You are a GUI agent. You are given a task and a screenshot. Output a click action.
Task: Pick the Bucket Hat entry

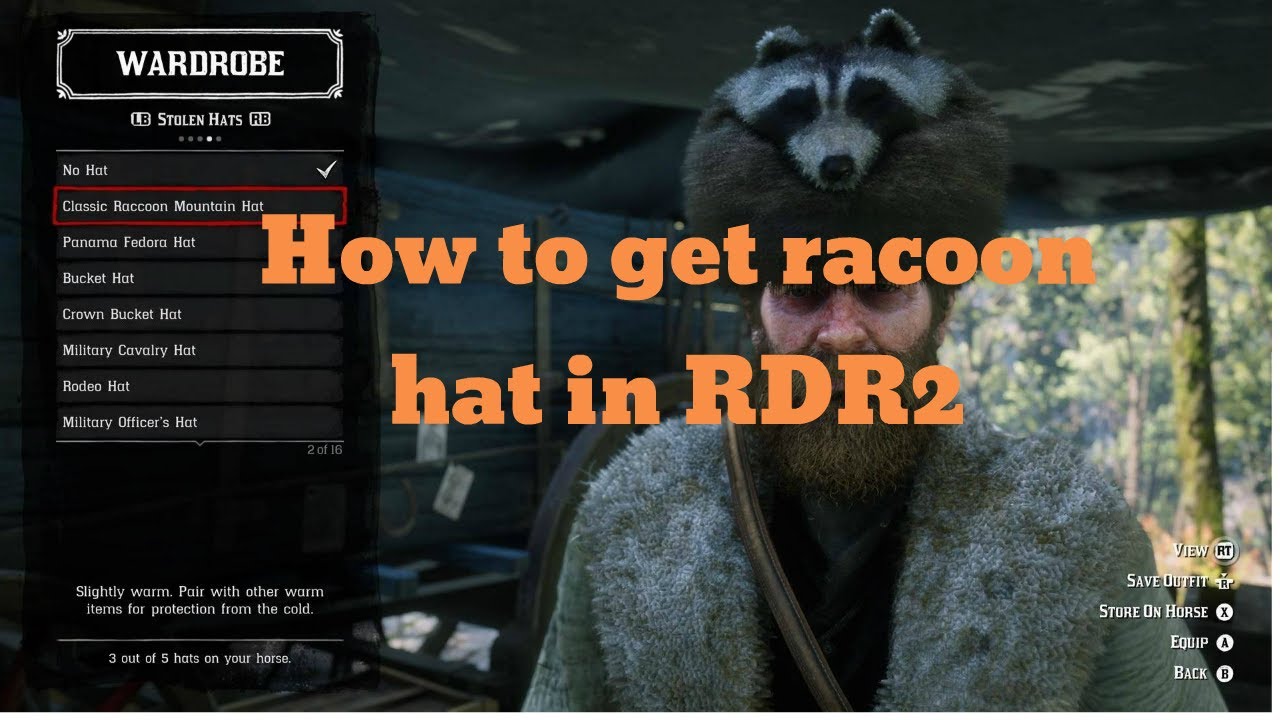(x=200, y=278)
